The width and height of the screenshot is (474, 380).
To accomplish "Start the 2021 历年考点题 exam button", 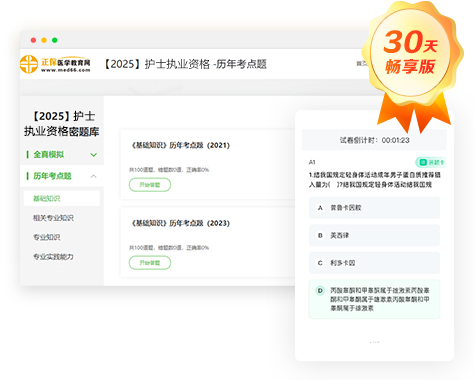I will pyautogui.click(x=150, y=185).
